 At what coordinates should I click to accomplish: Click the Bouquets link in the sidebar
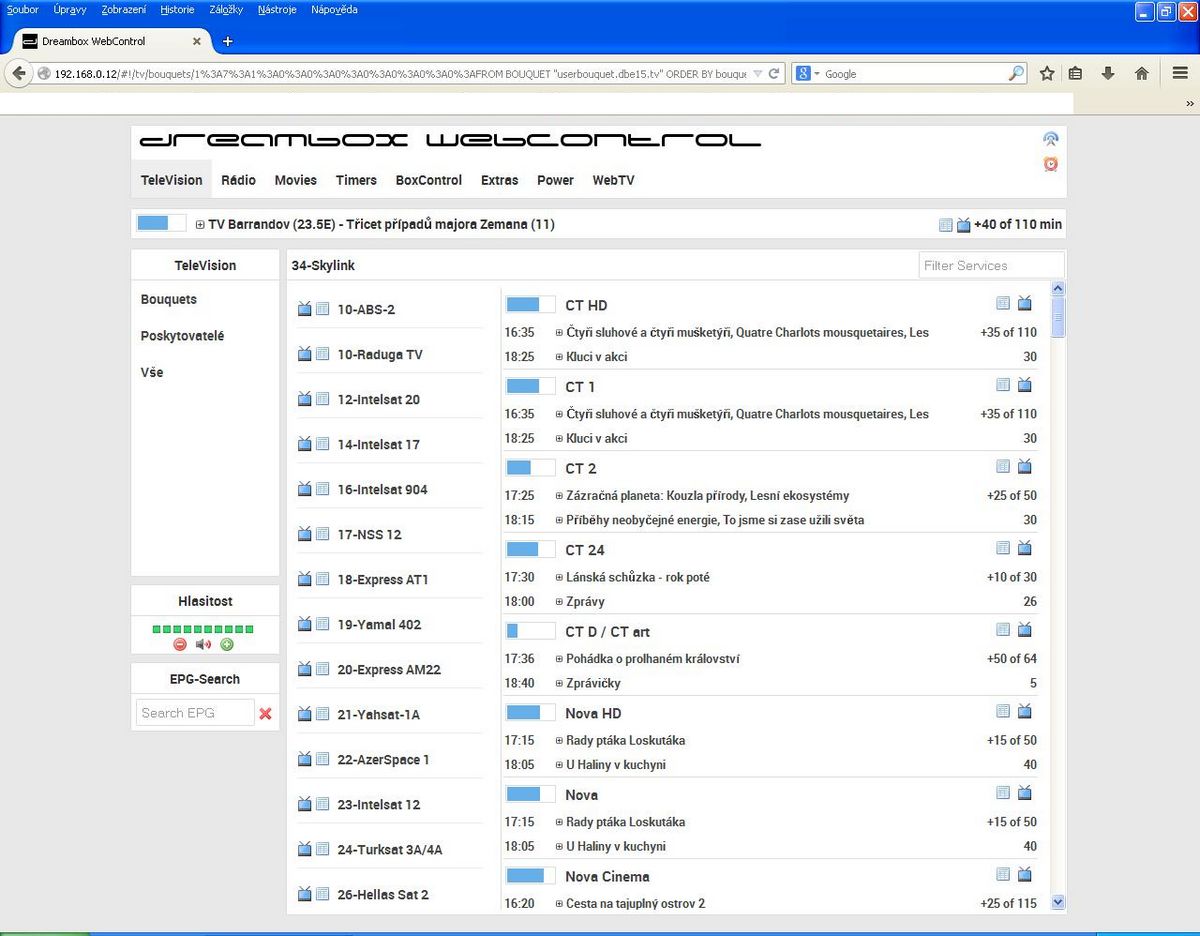[169, 299]
